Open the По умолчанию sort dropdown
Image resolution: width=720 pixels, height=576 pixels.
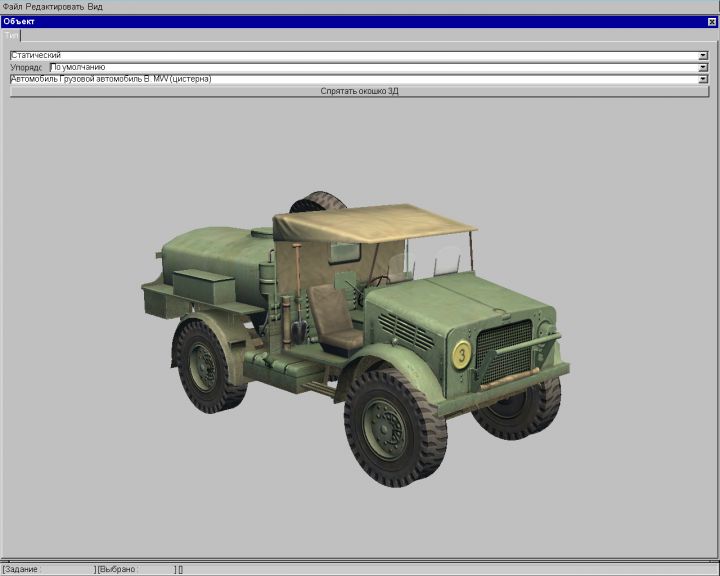[x=703, y=67]
